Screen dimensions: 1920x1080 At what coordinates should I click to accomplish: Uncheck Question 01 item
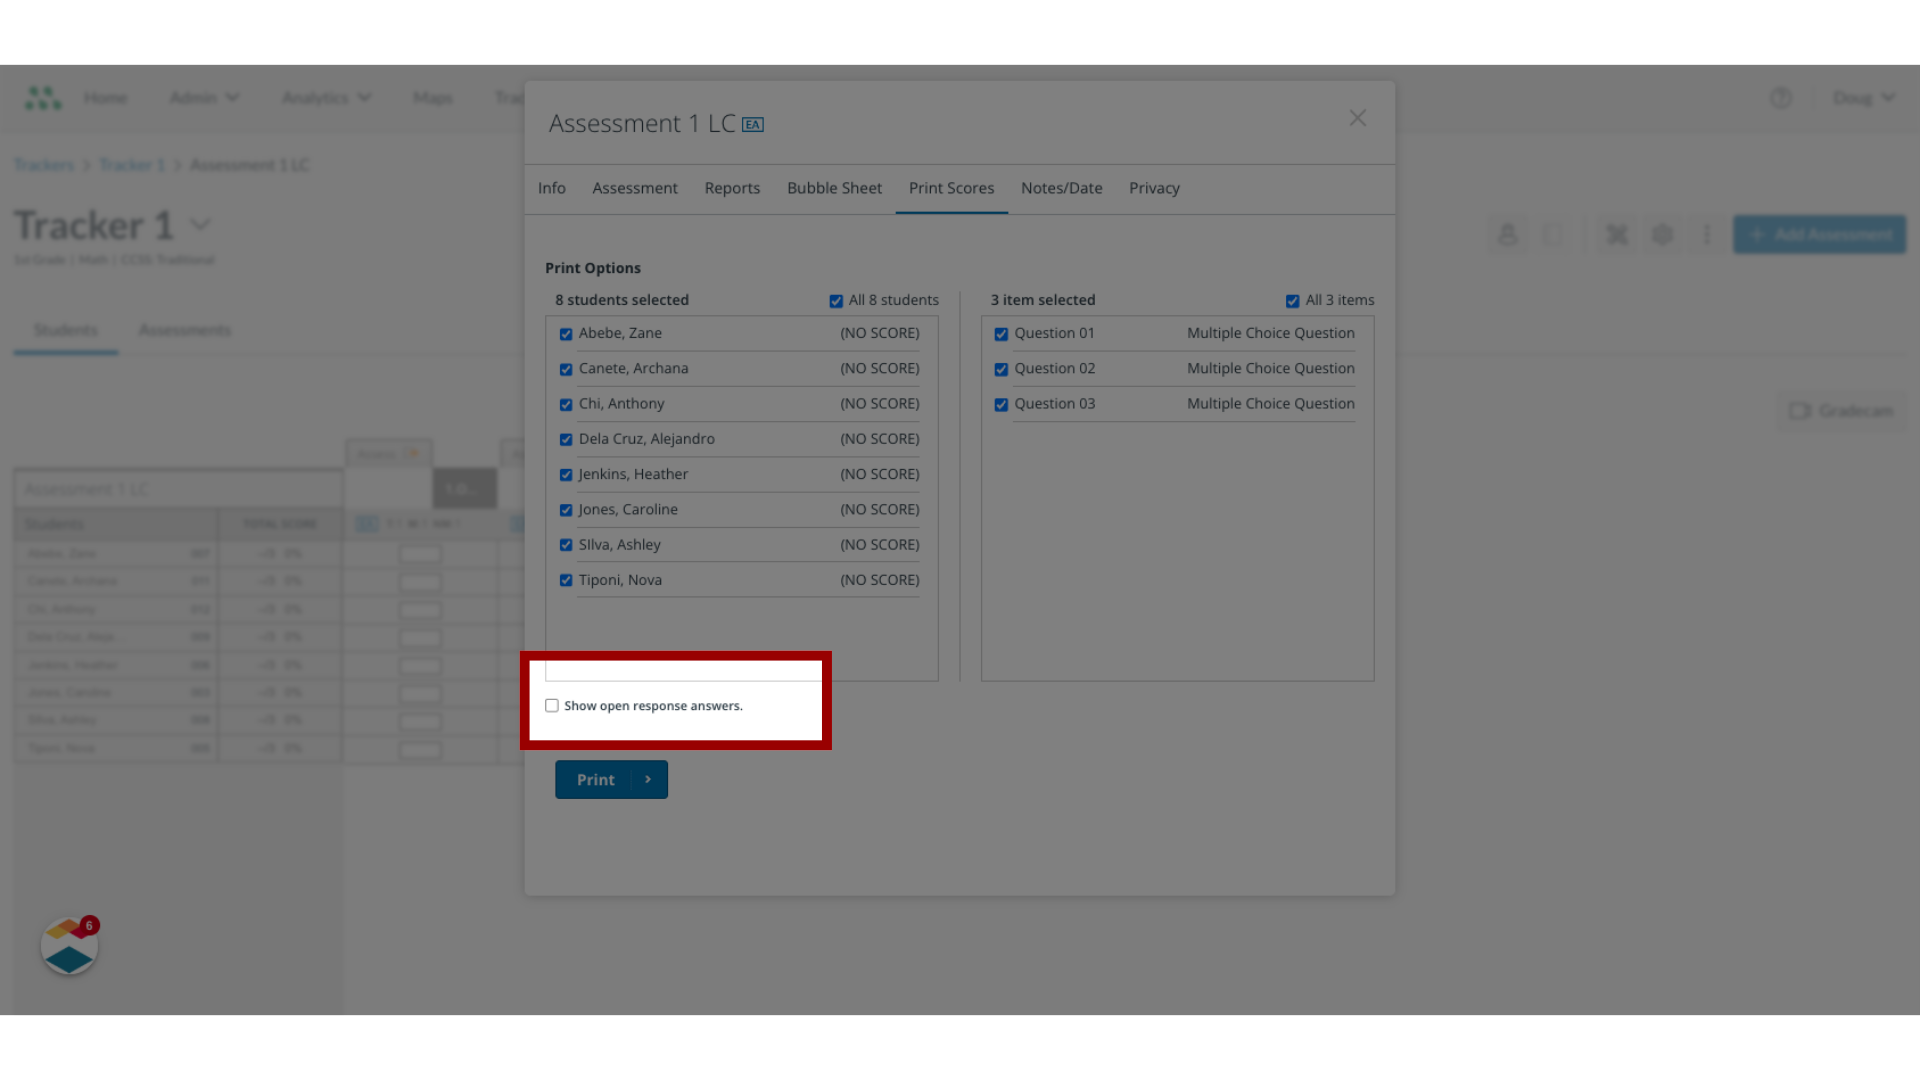coord(1001,334)
